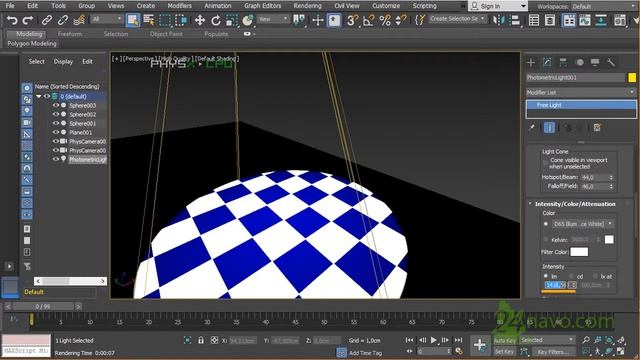Open the Modifier List dropdown

[580, 93]
